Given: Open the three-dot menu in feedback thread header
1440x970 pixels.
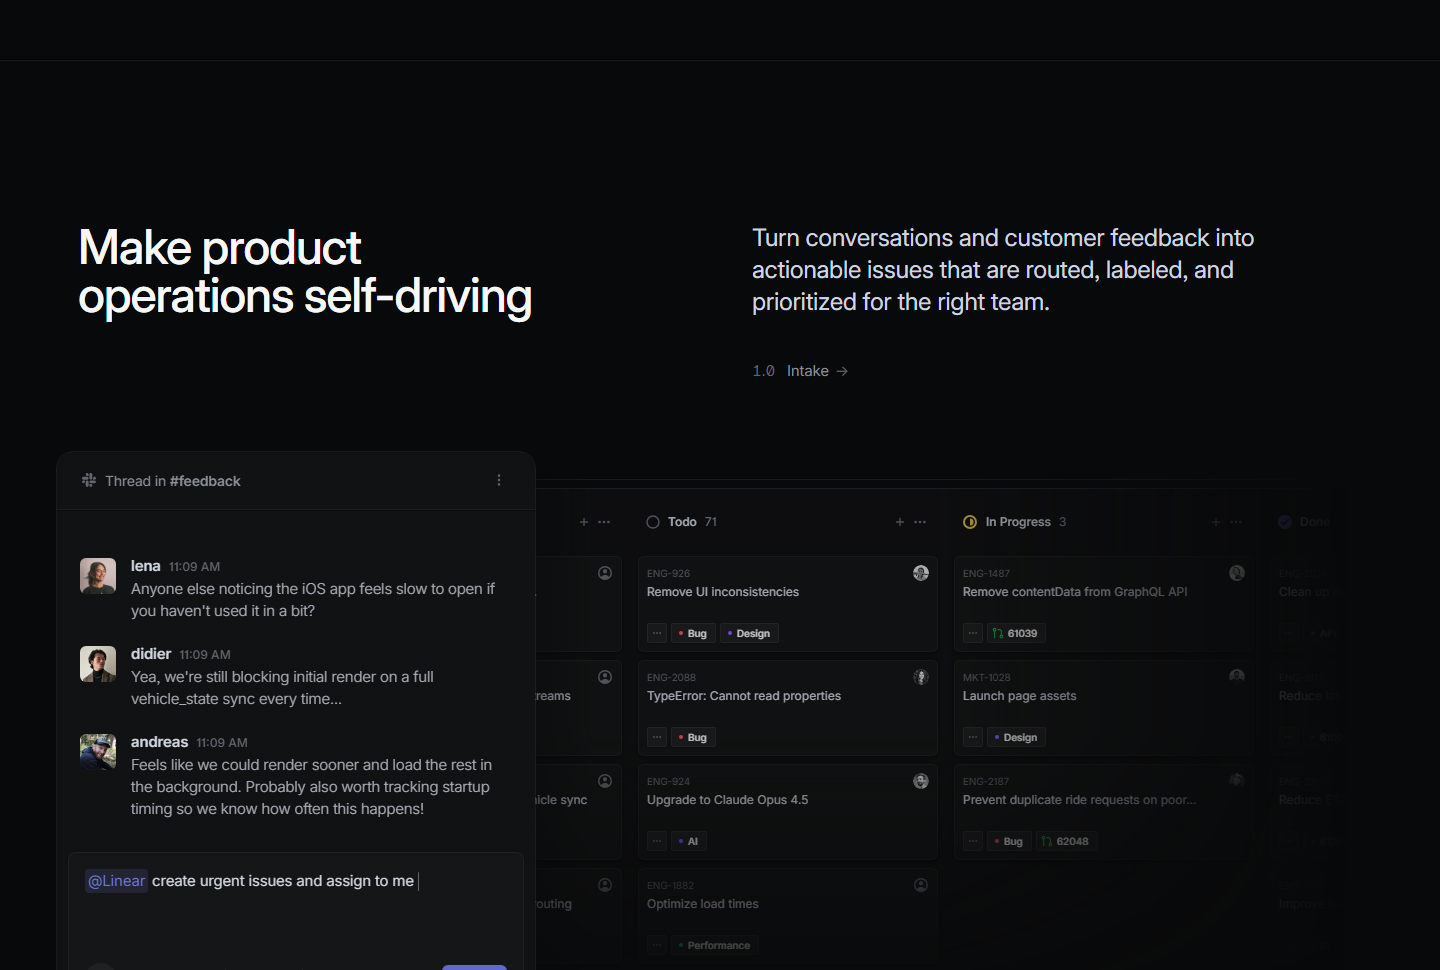Looking at the screenshot, I should [x=499, y=481].
